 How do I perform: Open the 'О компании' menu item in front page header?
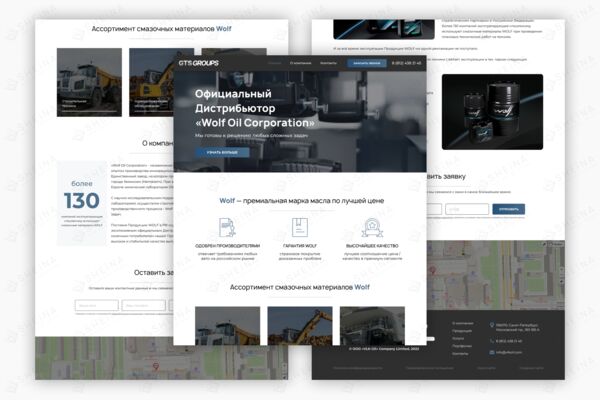coord(300,63)
